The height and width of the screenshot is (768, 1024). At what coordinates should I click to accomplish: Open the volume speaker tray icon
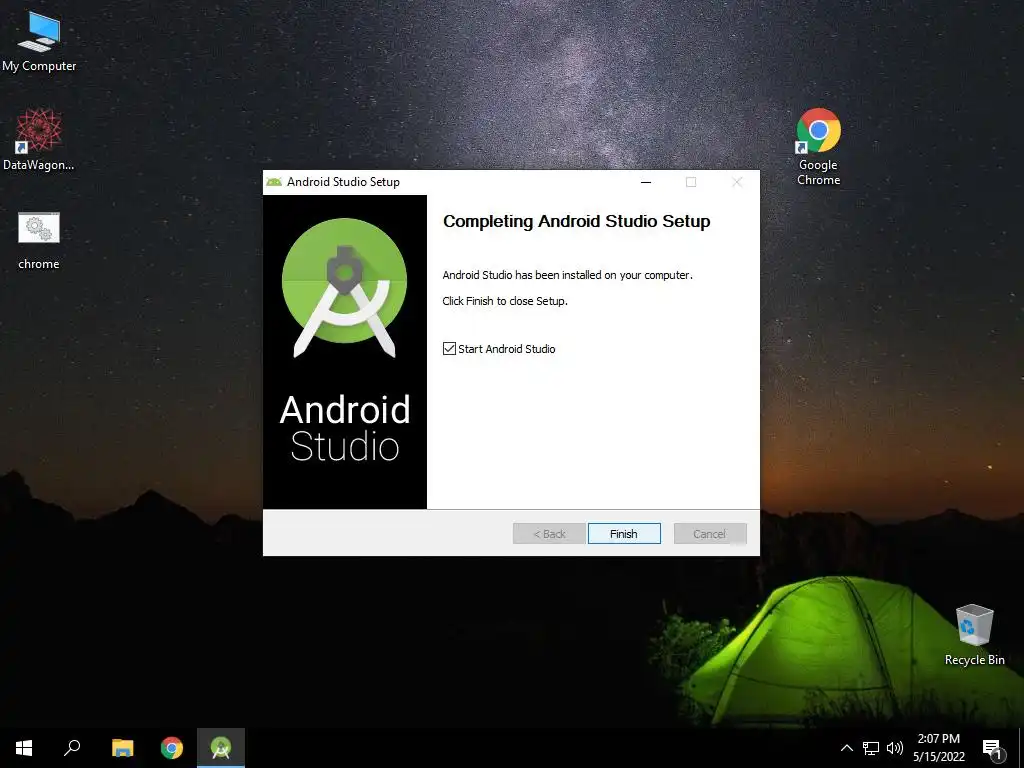pos(895,748)
